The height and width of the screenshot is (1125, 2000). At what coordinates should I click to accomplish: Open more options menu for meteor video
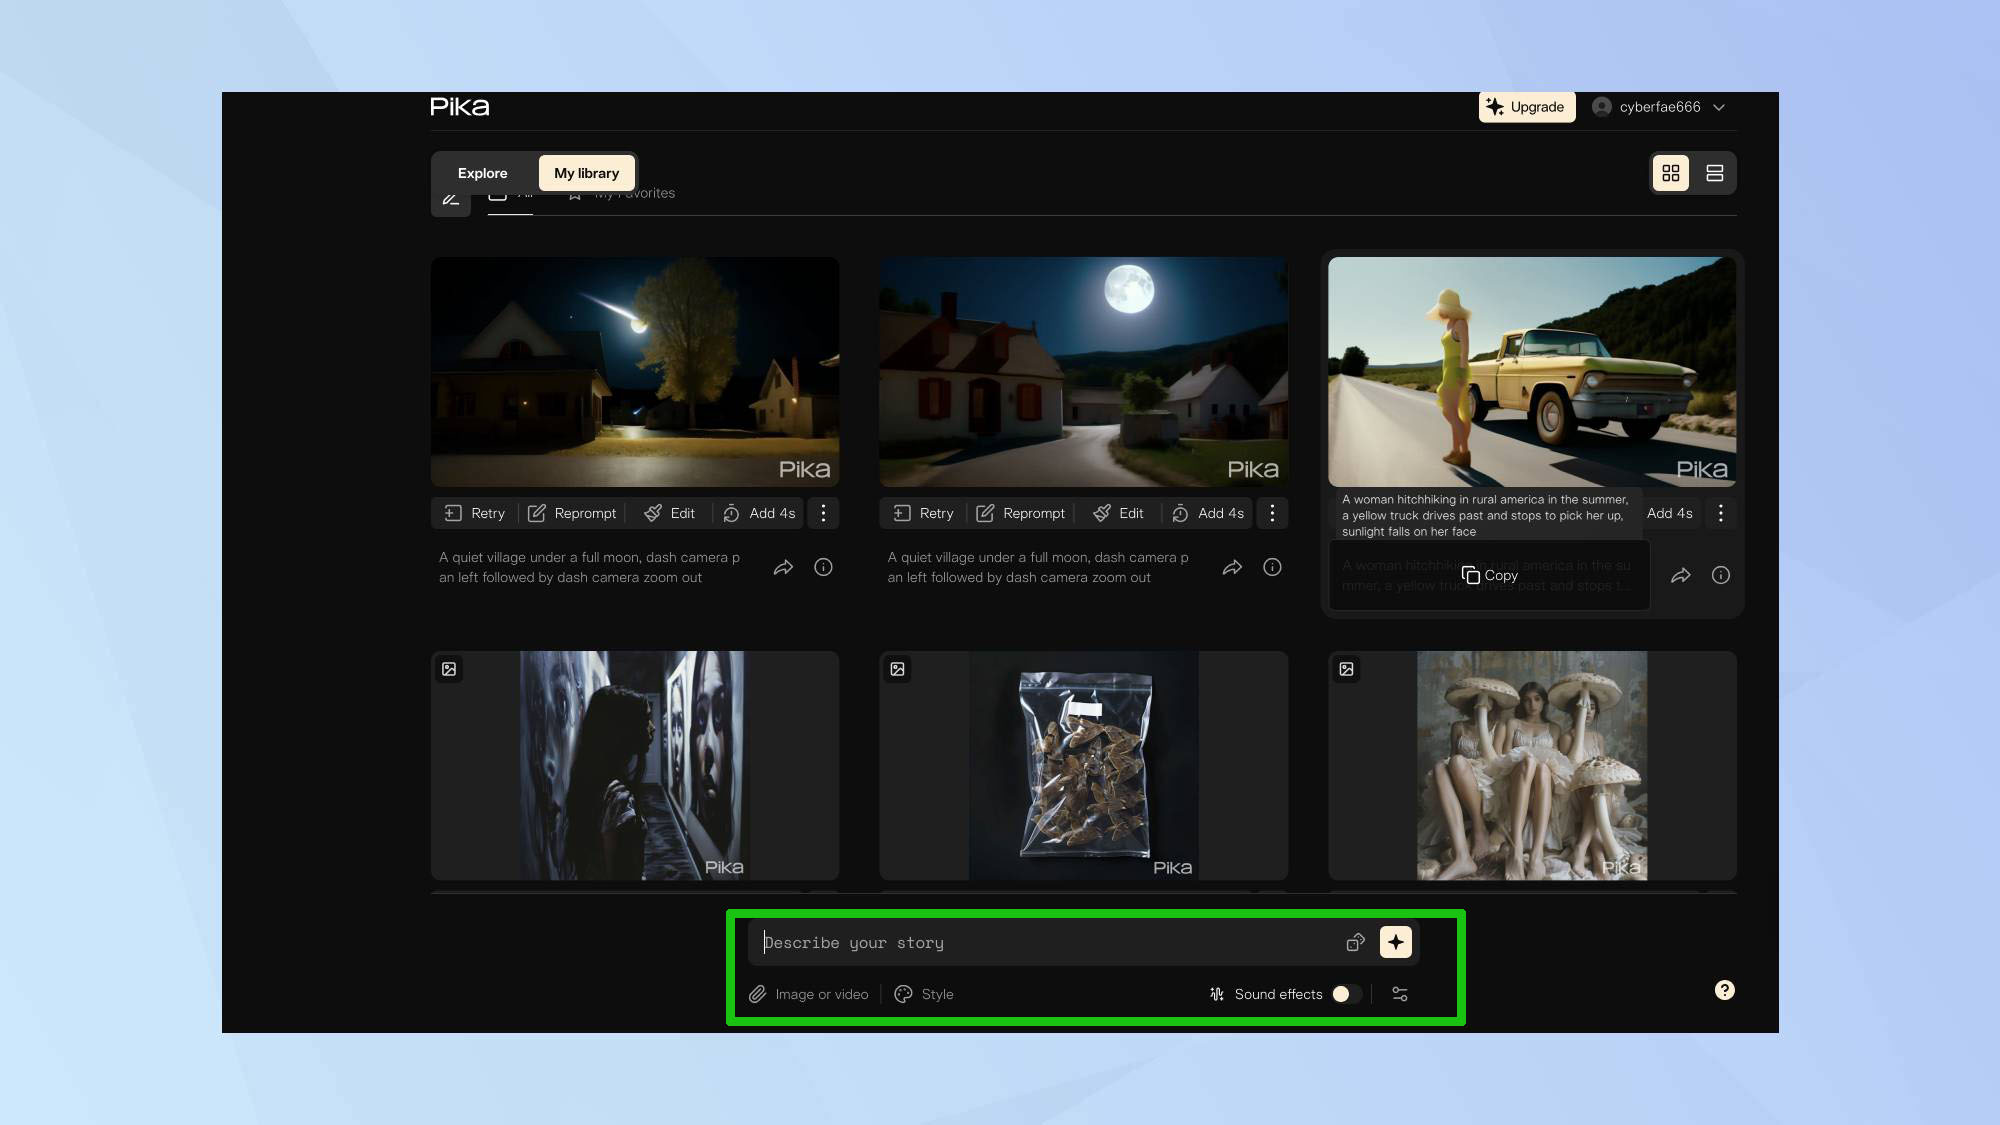[823, 513]
